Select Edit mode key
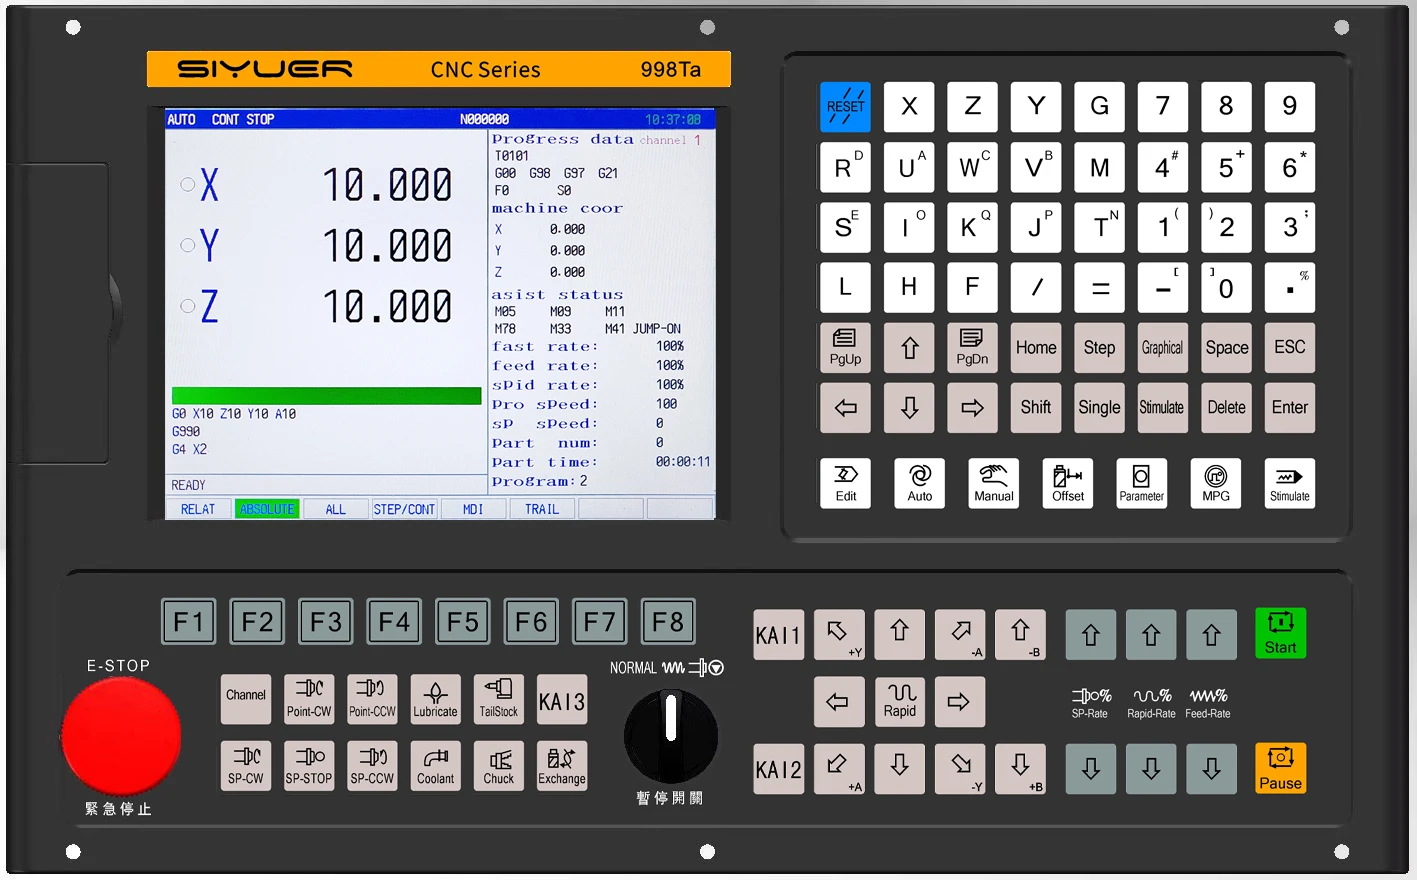The width and height of the screenshot is (1417, 880). [846, 483]
